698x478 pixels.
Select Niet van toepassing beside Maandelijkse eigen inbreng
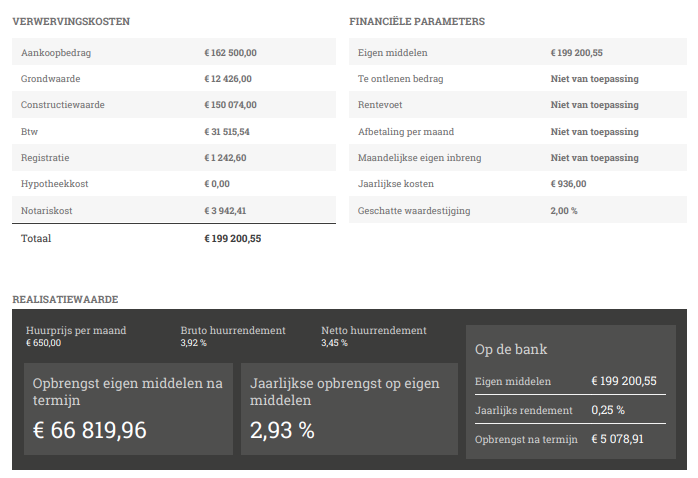coord(594,158)
